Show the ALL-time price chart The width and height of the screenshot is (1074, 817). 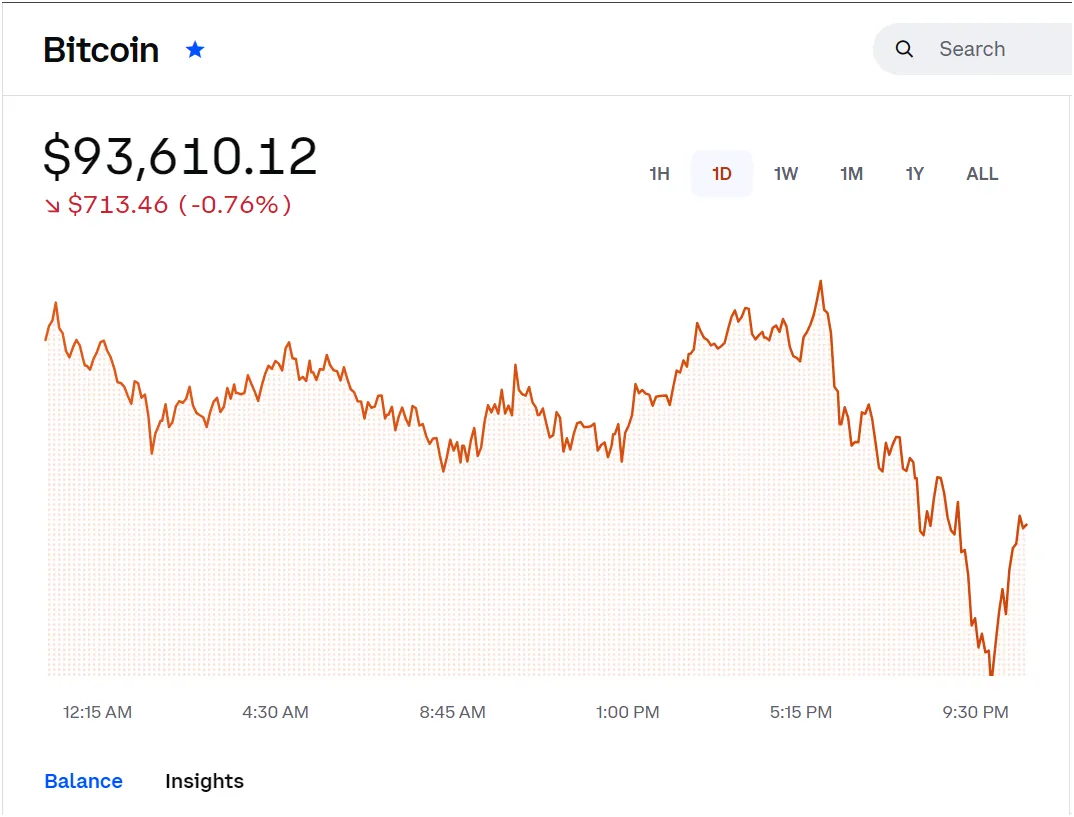(x=981, y=173)
